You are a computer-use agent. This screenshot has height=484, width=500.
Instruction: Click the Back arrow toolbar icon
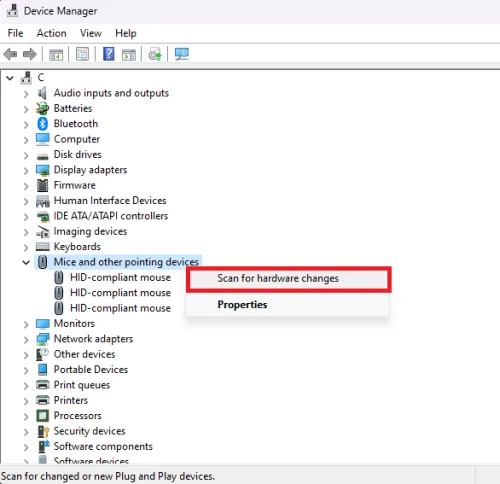[x=10, y=54]
